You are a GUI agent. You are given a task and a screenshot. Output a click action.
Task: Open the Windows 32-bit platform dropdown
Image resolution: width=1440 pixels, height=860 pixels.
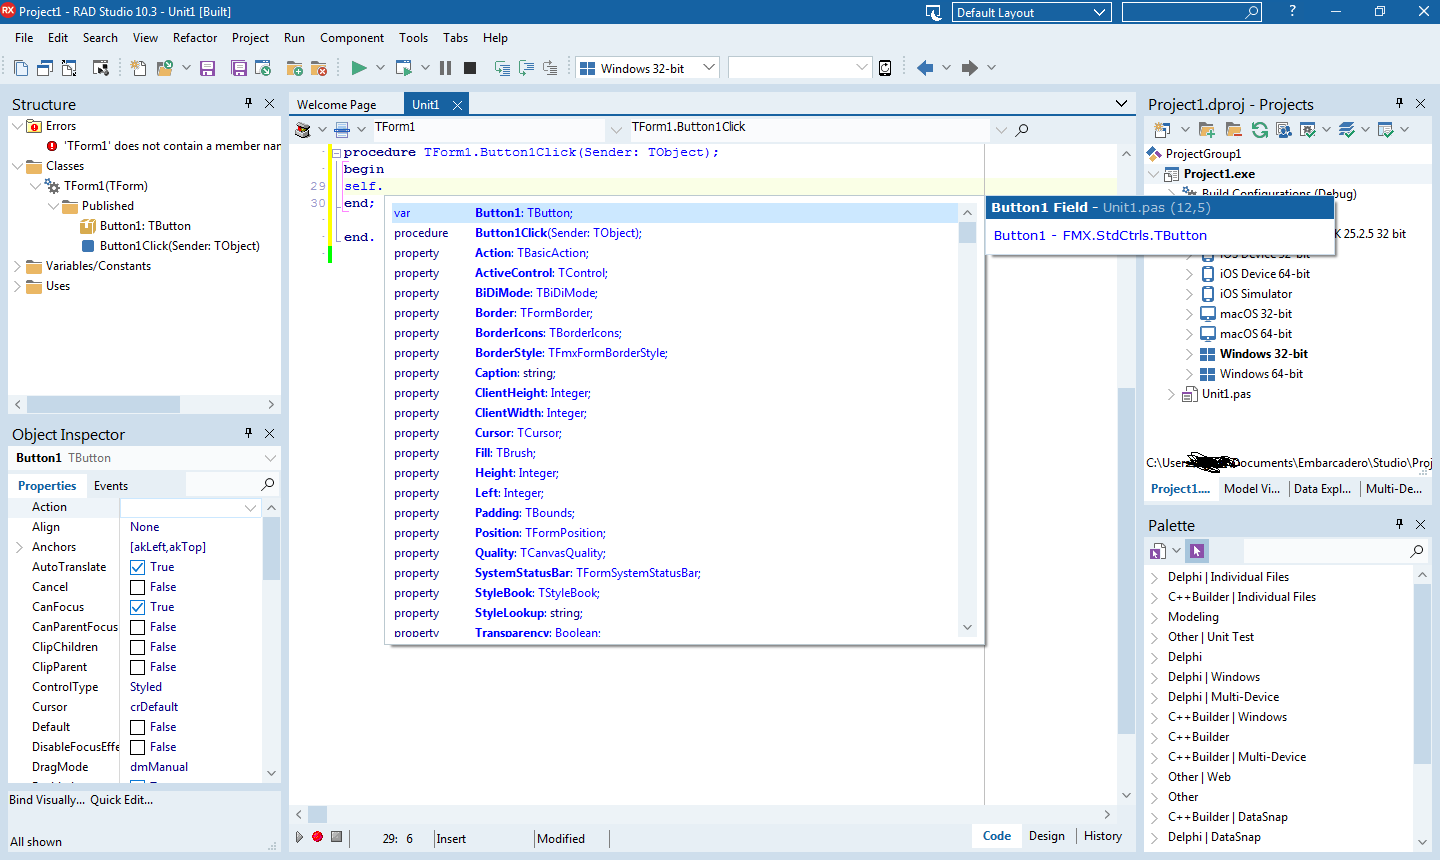click(x=709, y=68)
